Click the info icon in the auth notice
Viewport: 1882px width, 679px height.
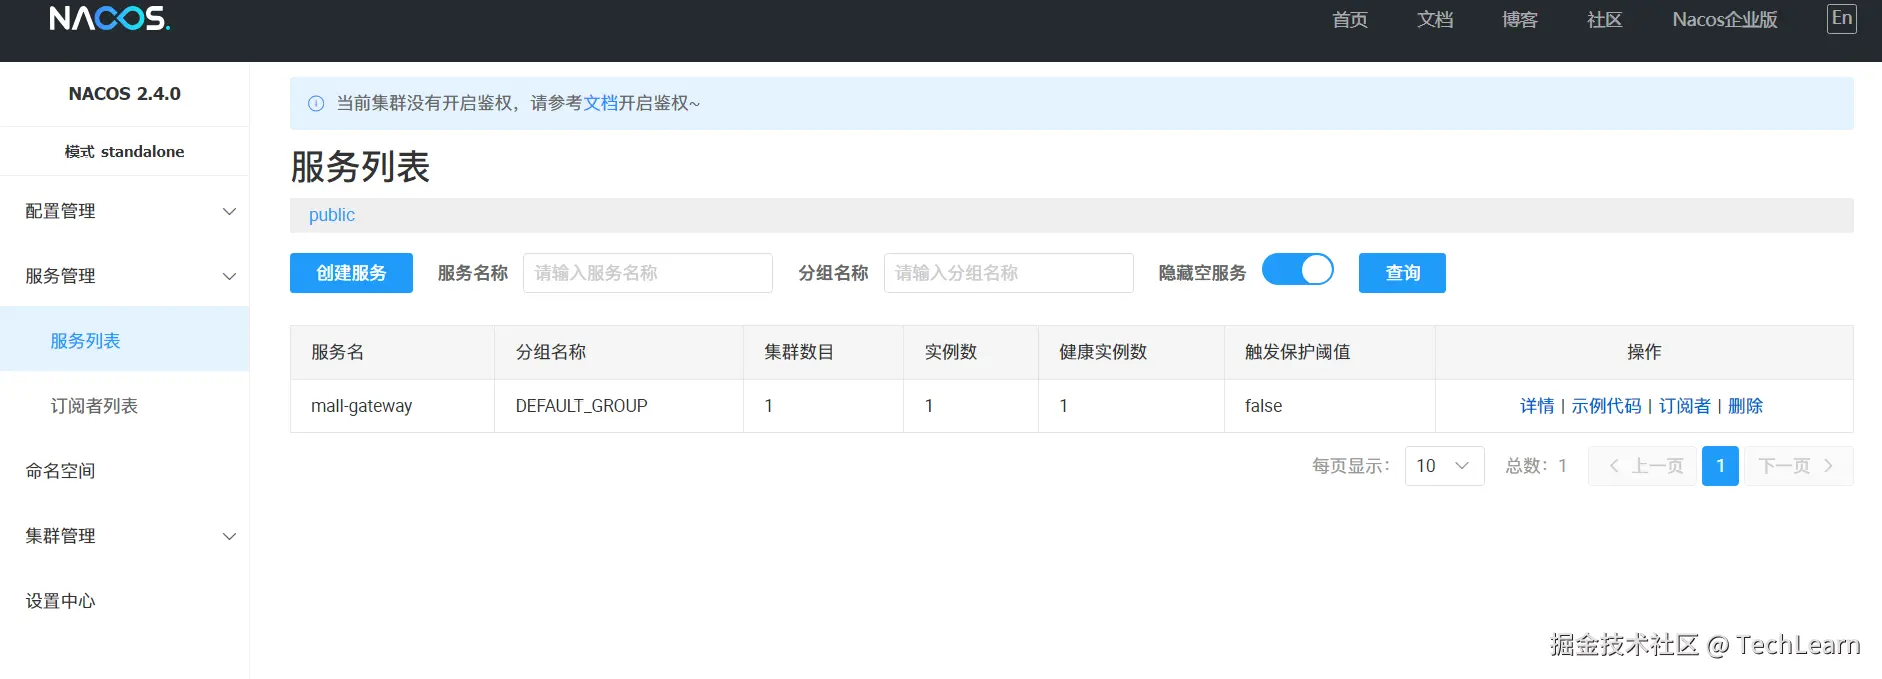[x=316, y=103]
